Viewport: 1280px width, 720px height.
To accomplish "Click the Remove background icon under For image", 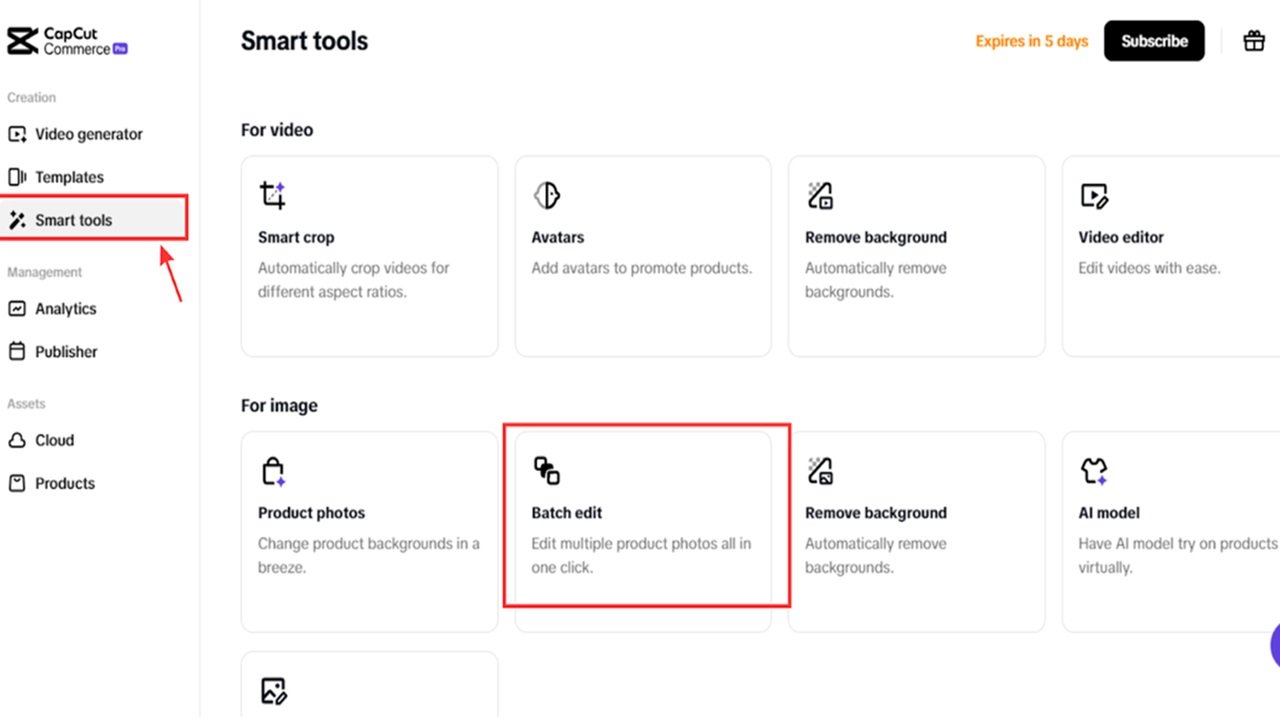I will tap(820, 470).
